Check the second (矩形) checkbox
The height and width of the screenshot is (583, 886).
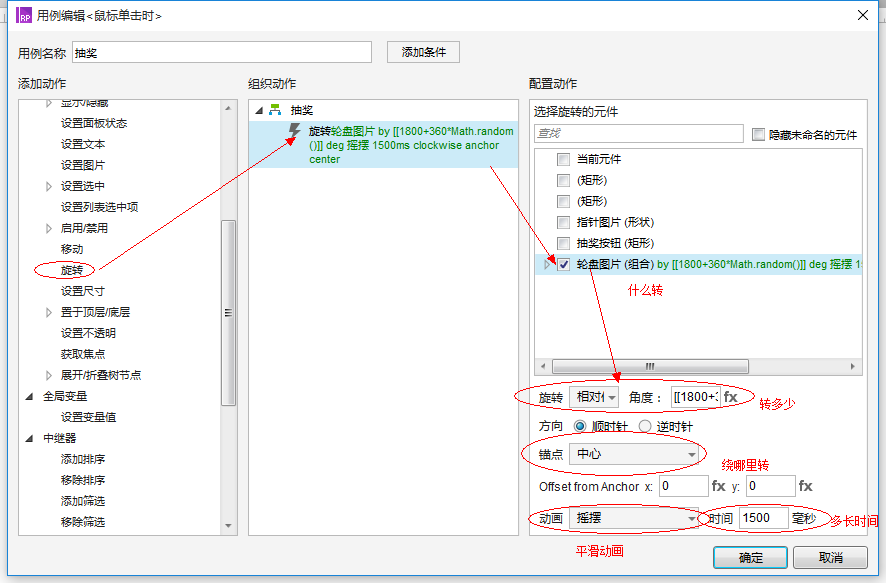(x=563, y=201)
